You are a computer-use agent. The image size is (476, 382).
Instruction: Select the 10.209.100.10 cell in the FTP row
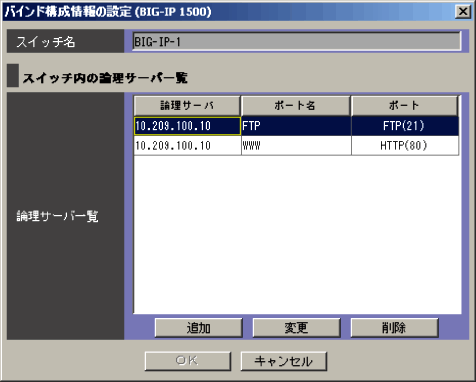coord(187,126)
